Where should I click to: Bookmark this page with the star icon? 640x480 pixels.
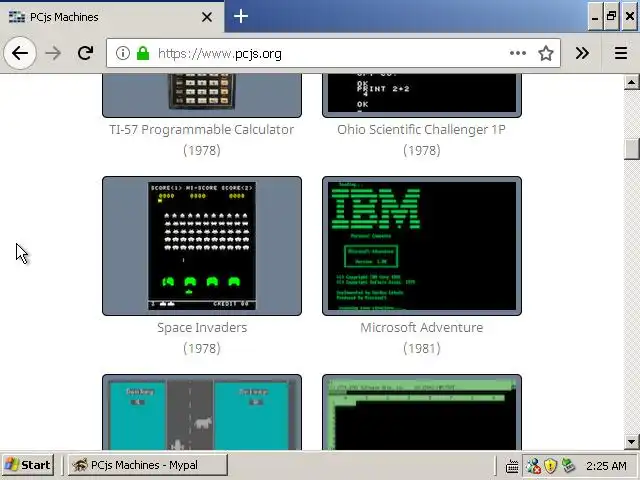(546, 53)
